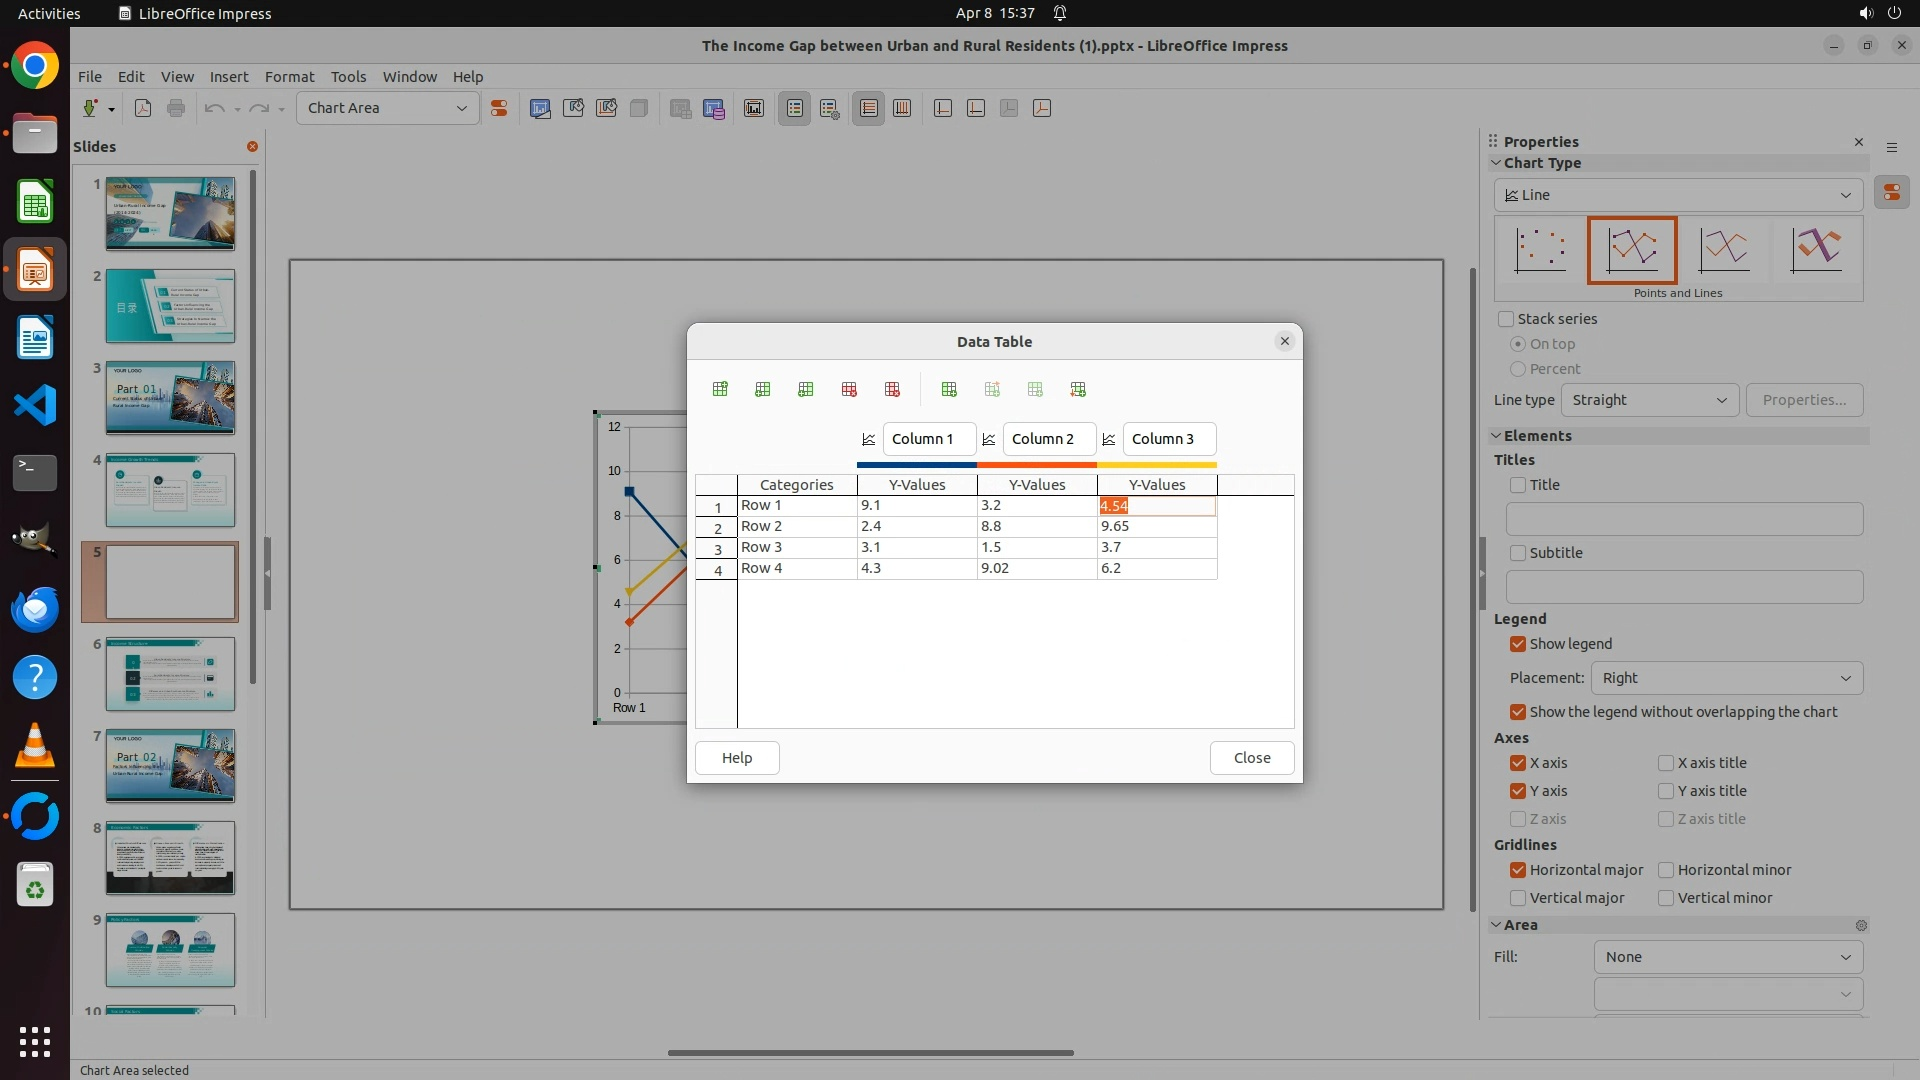This screenshot has width=1920, height=1080.
Task: Enable the Stack series checkbox
Action: pos(1506,319)
